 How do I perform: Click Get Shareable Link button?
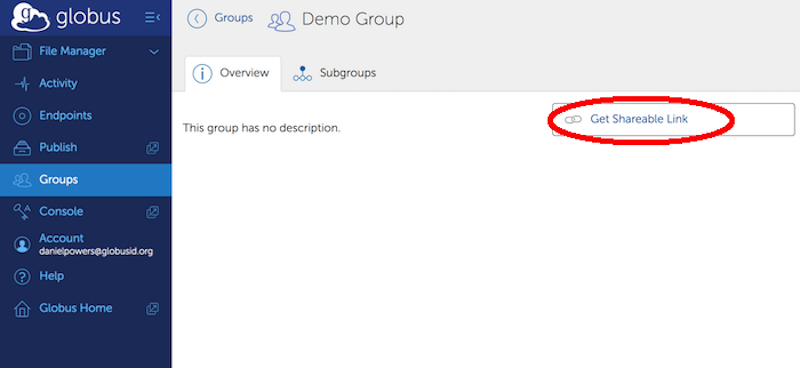click(673, 119)
